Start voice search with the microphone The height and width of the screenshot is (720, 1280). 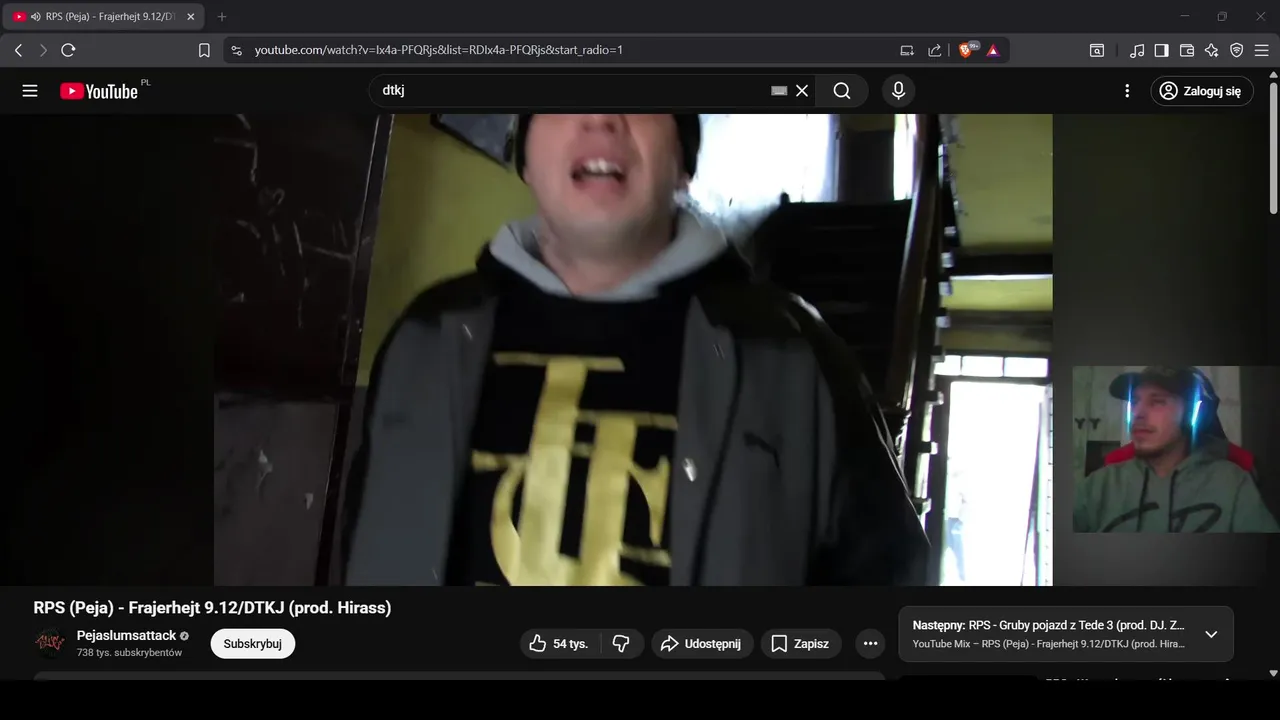coord(898,91)
